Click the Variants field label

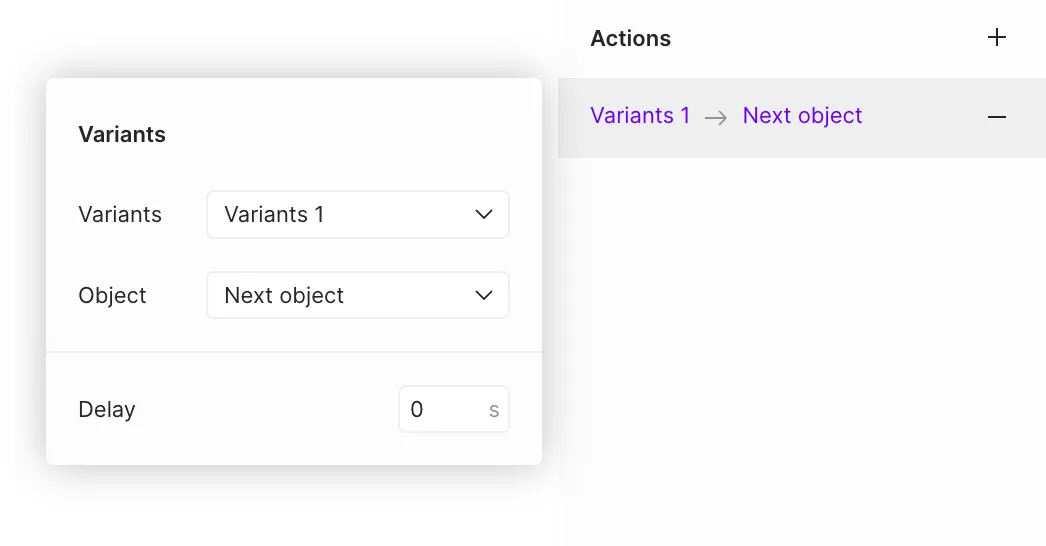point(120,215)
